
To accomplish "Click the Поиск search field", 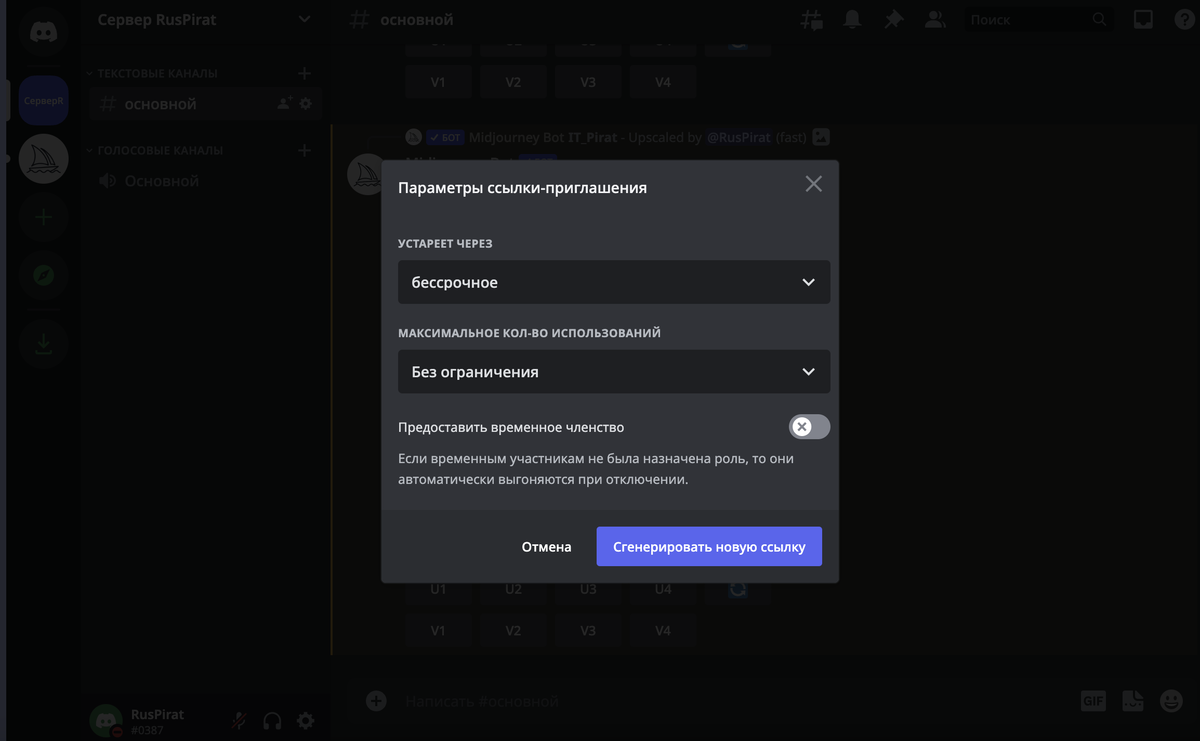I will 1028,19.
